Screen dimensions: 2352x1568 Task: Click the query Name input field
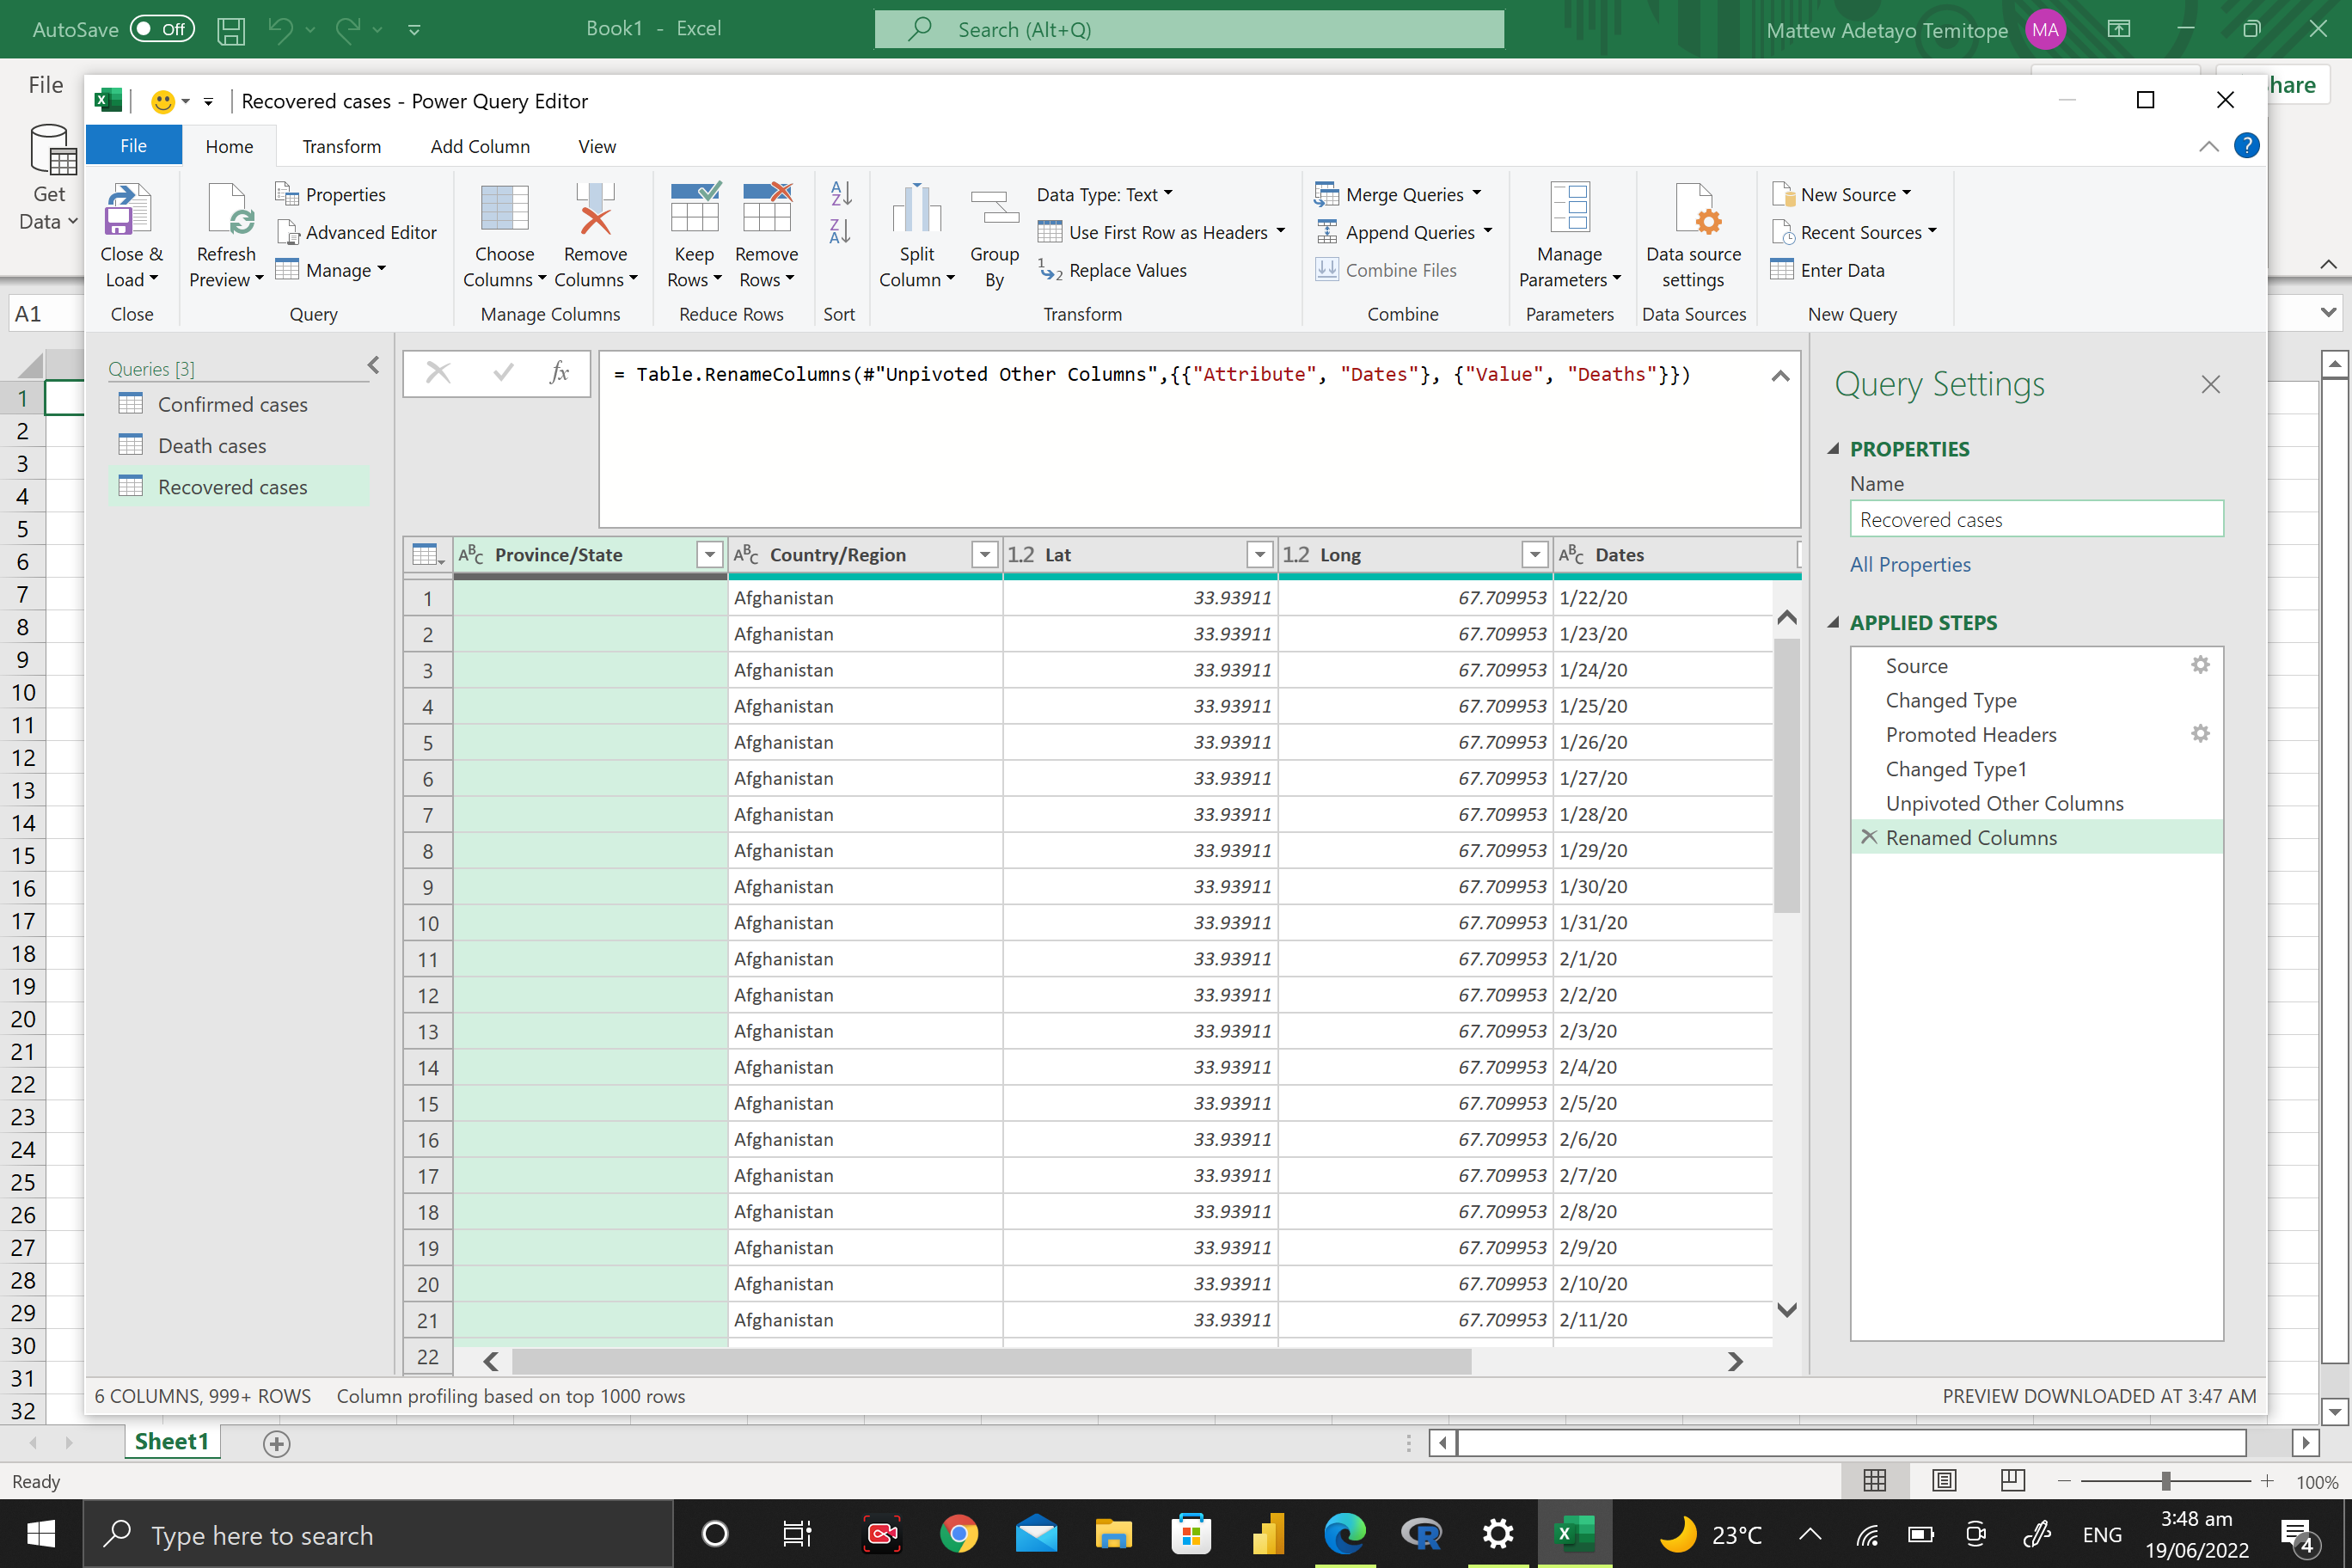tap(2036, 519)
